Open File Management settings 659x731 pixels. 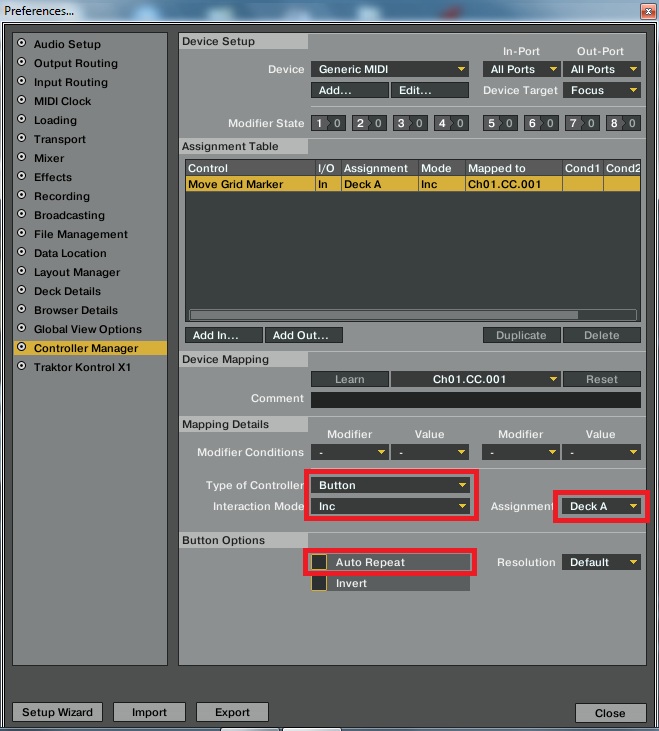pos(81,234)
